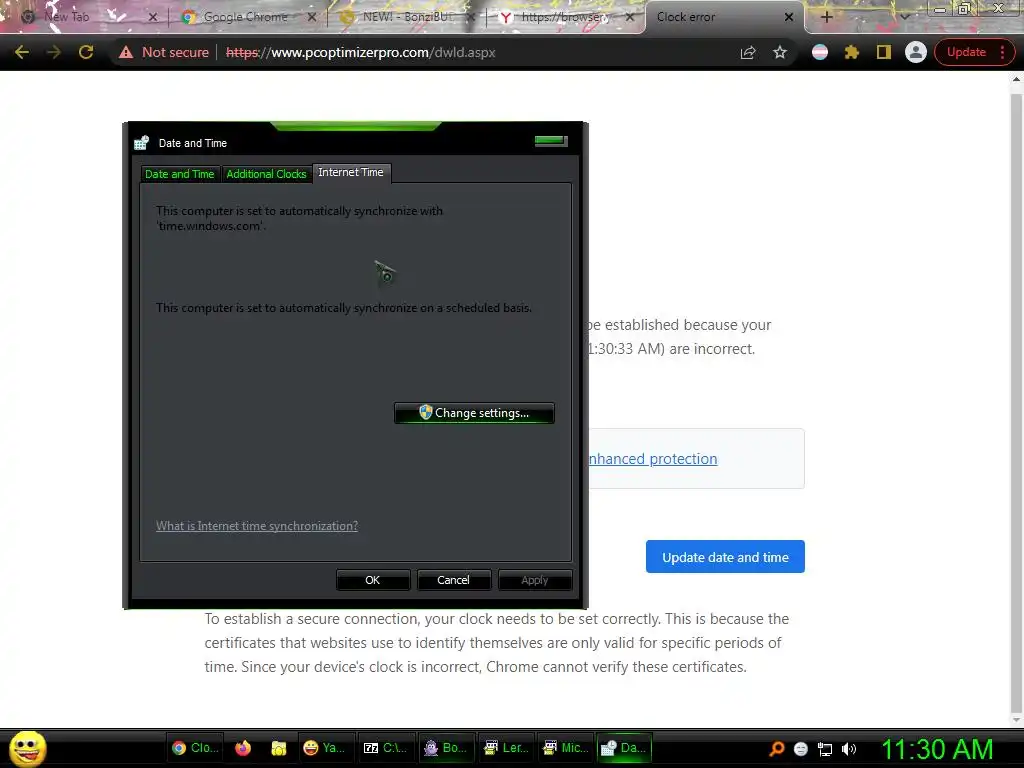Switch to the Google Chrome tab
The height and width of the screenshot is (768, 1024).
click(248, 17)
